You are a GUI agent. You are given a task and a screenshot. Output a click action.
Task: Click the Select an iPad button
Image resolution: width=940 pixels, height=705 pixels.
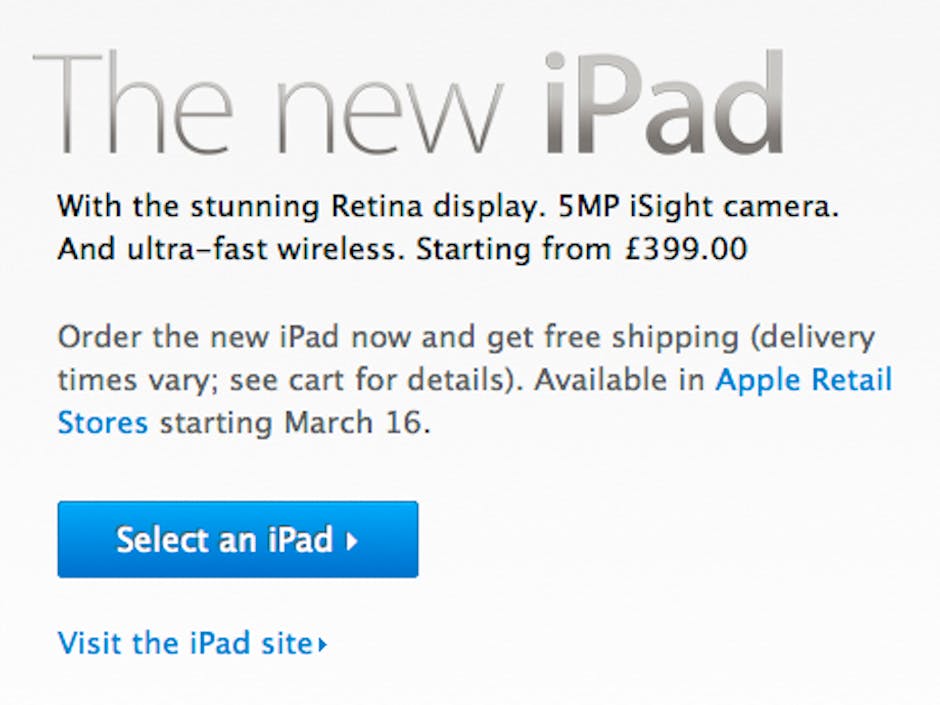pos(237,540)
